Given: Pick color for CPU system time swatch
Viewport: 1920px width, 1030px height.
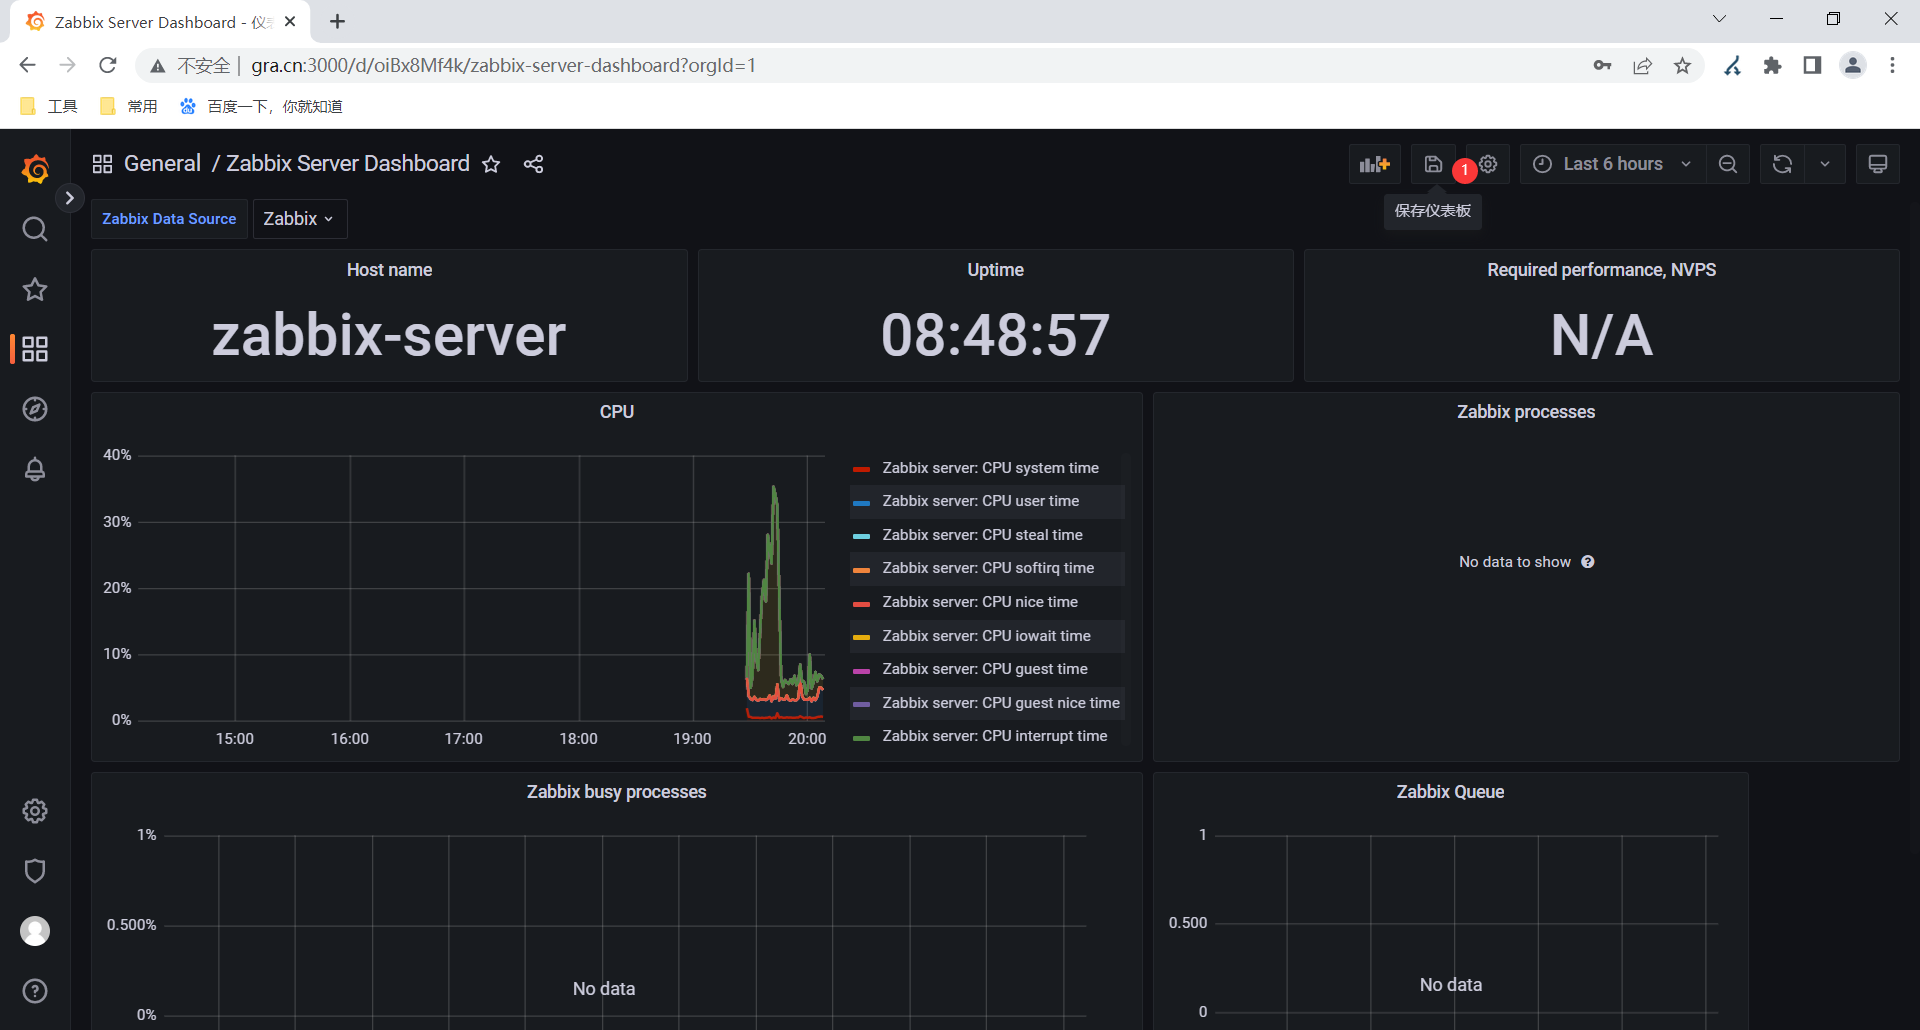Looking at the screenshot, I should [x=861, y=469].
